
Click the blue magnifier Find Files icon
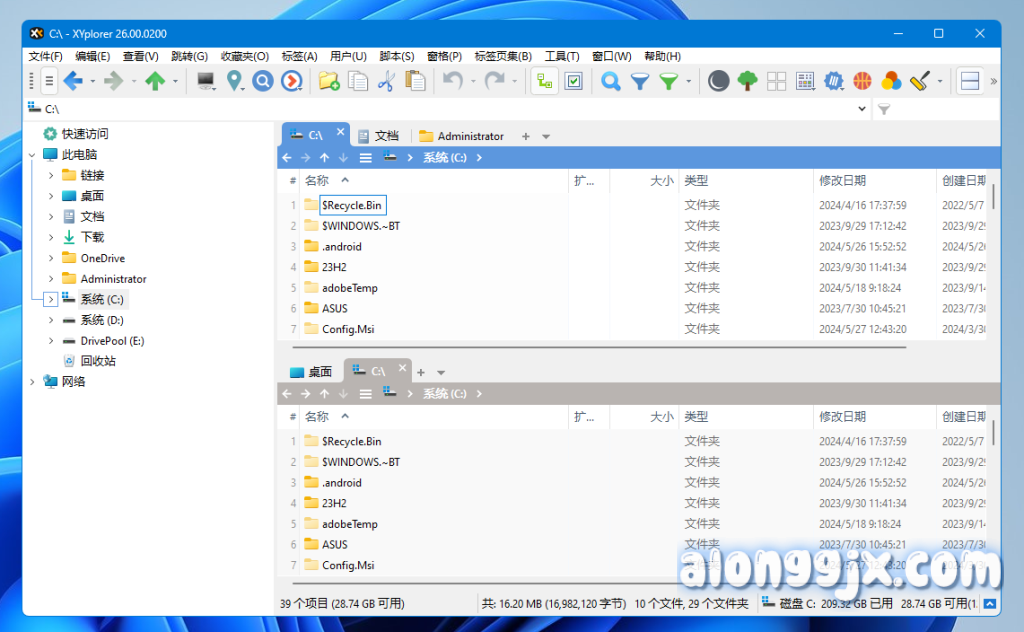click(x=611, y=81)
